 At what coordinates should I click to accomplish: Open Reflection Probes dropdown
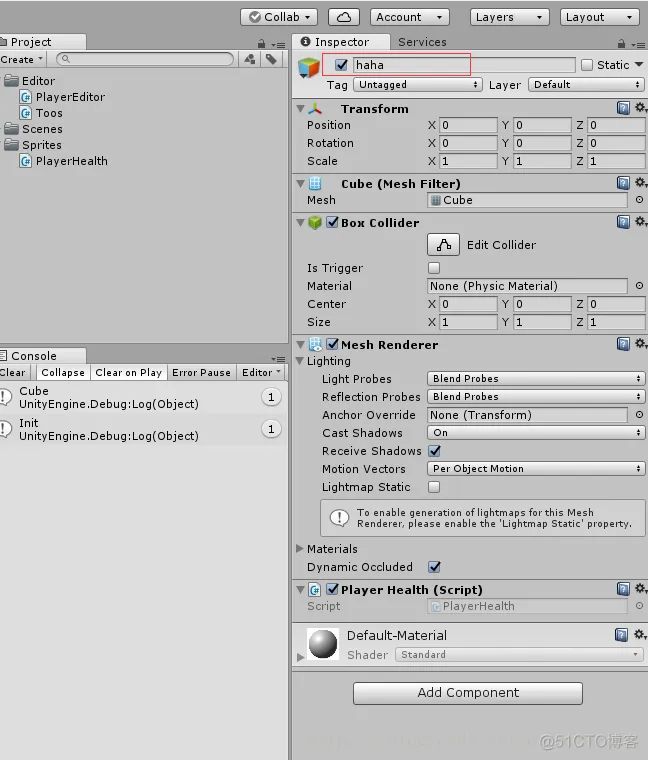point(536,396)
